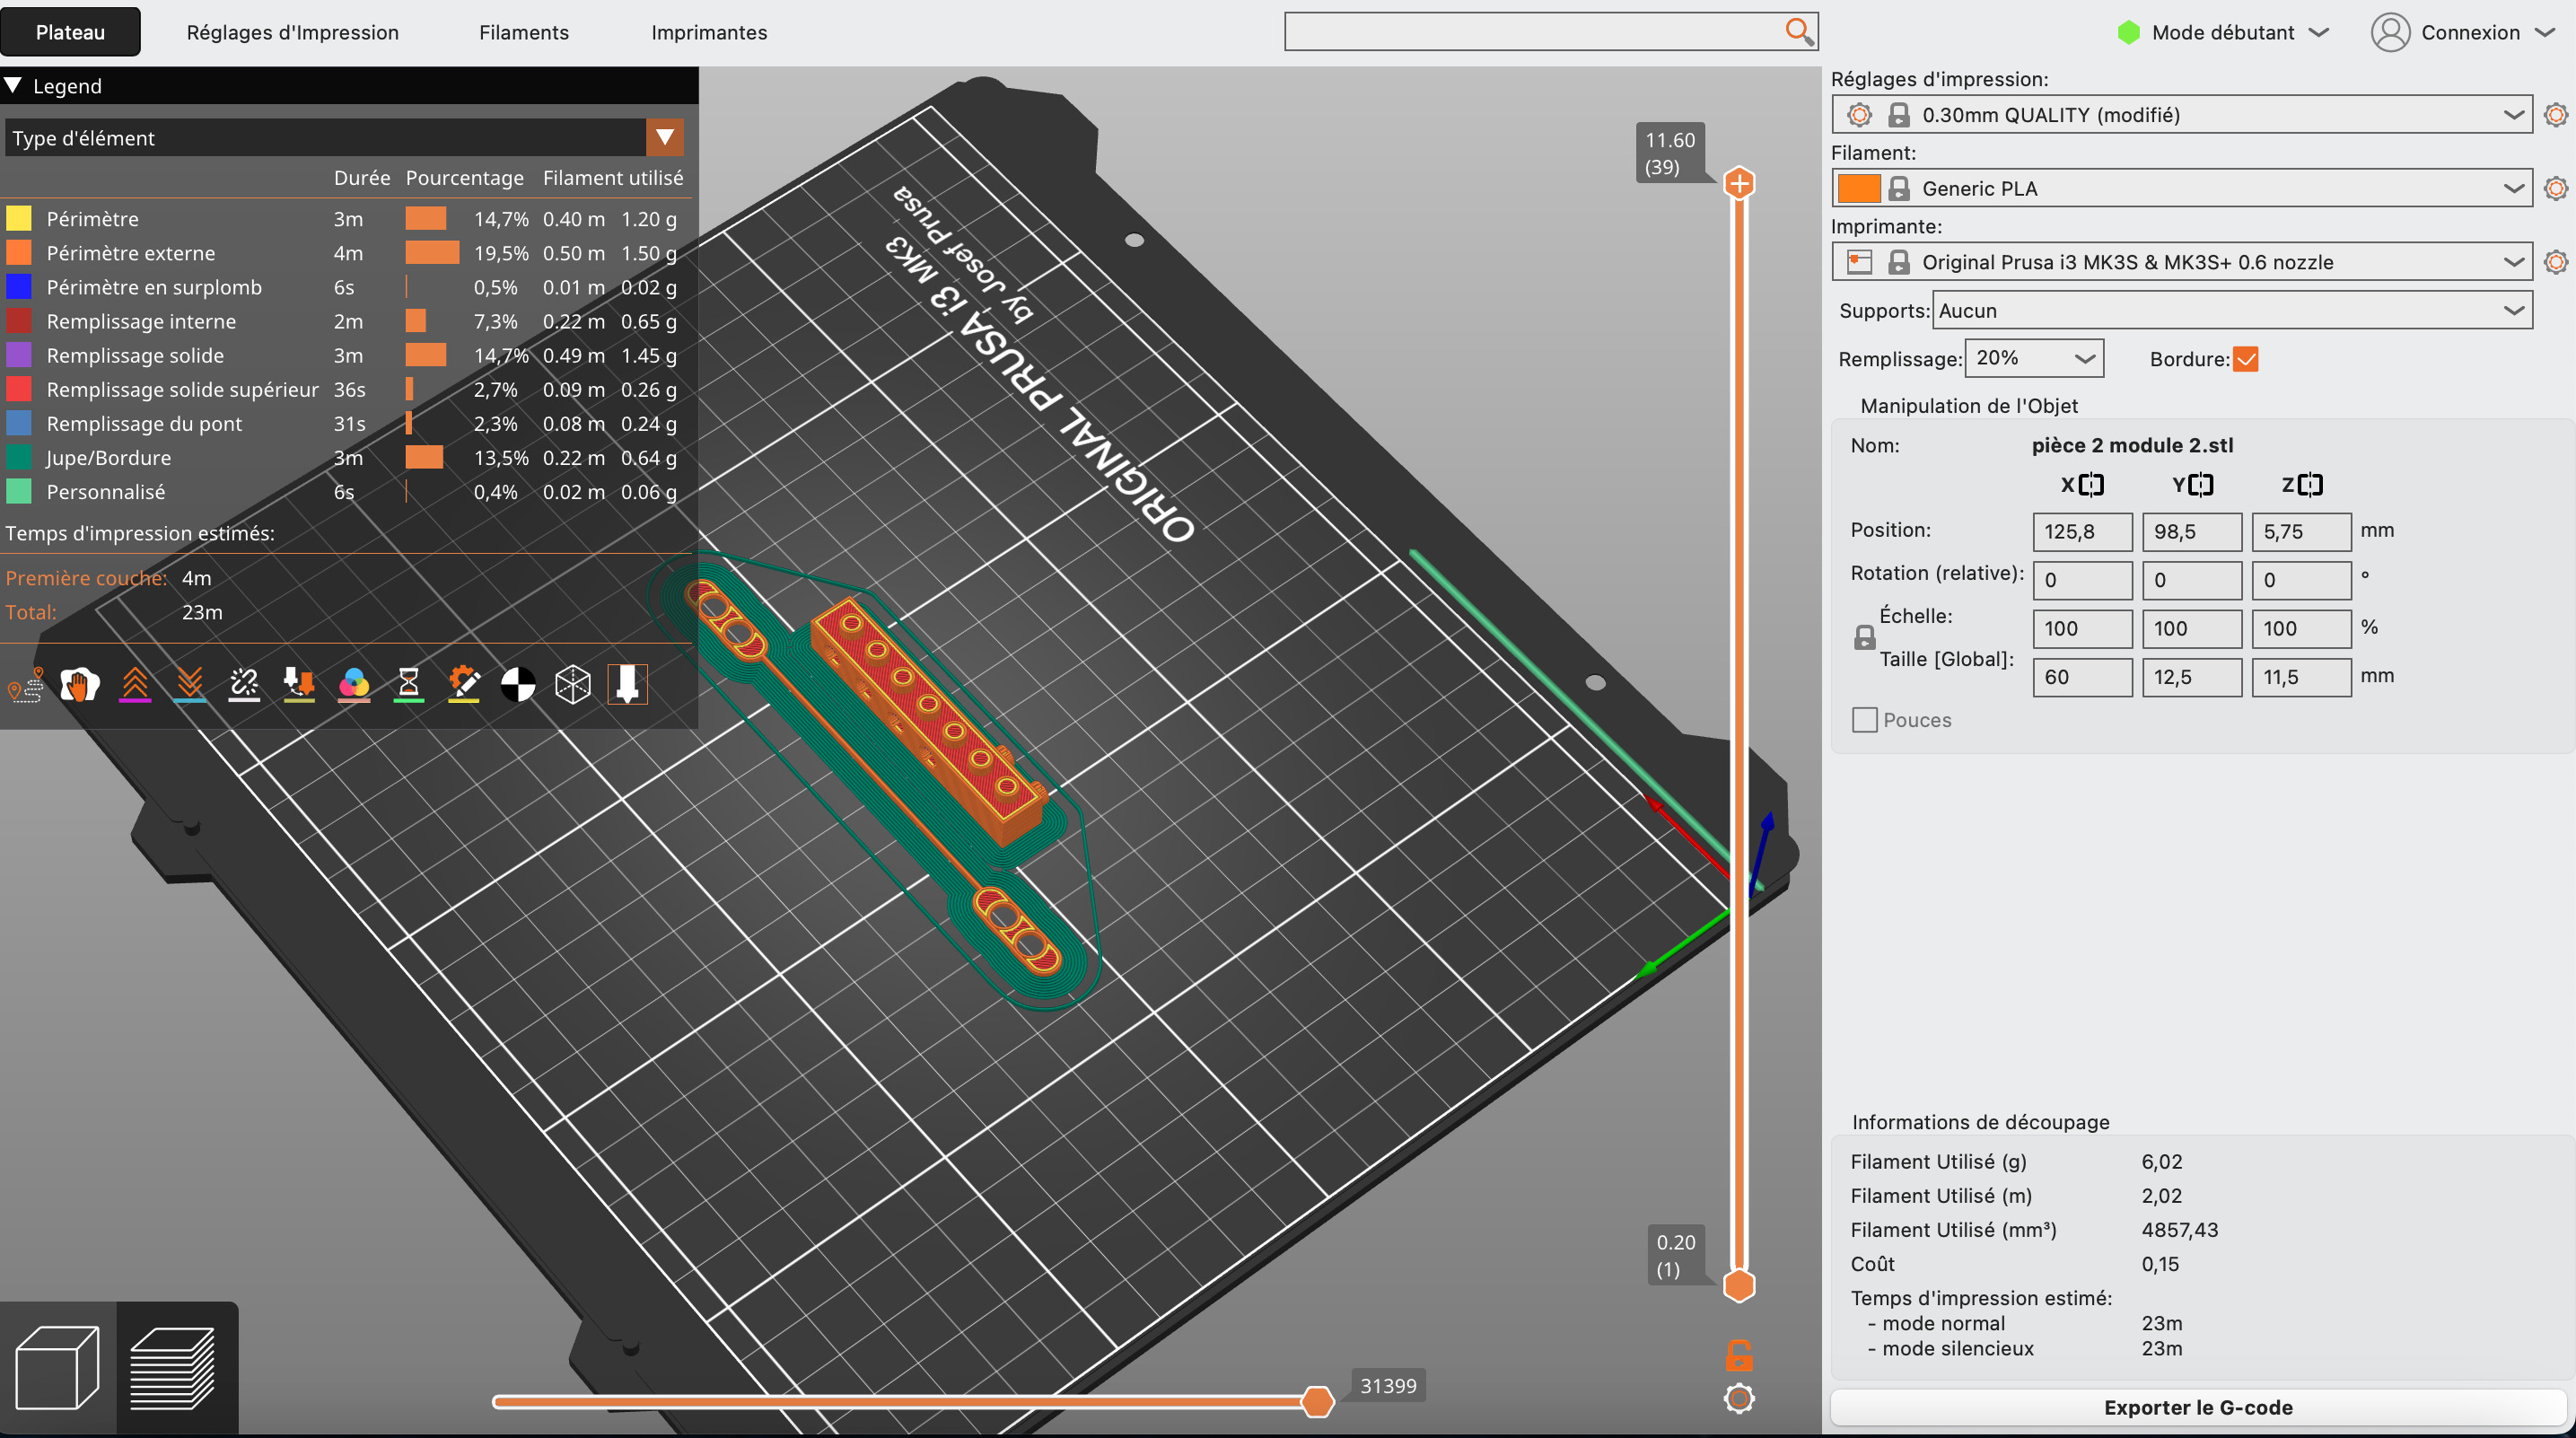
Task: Switch to 3D editor cube view
Action: (58, 1368)
